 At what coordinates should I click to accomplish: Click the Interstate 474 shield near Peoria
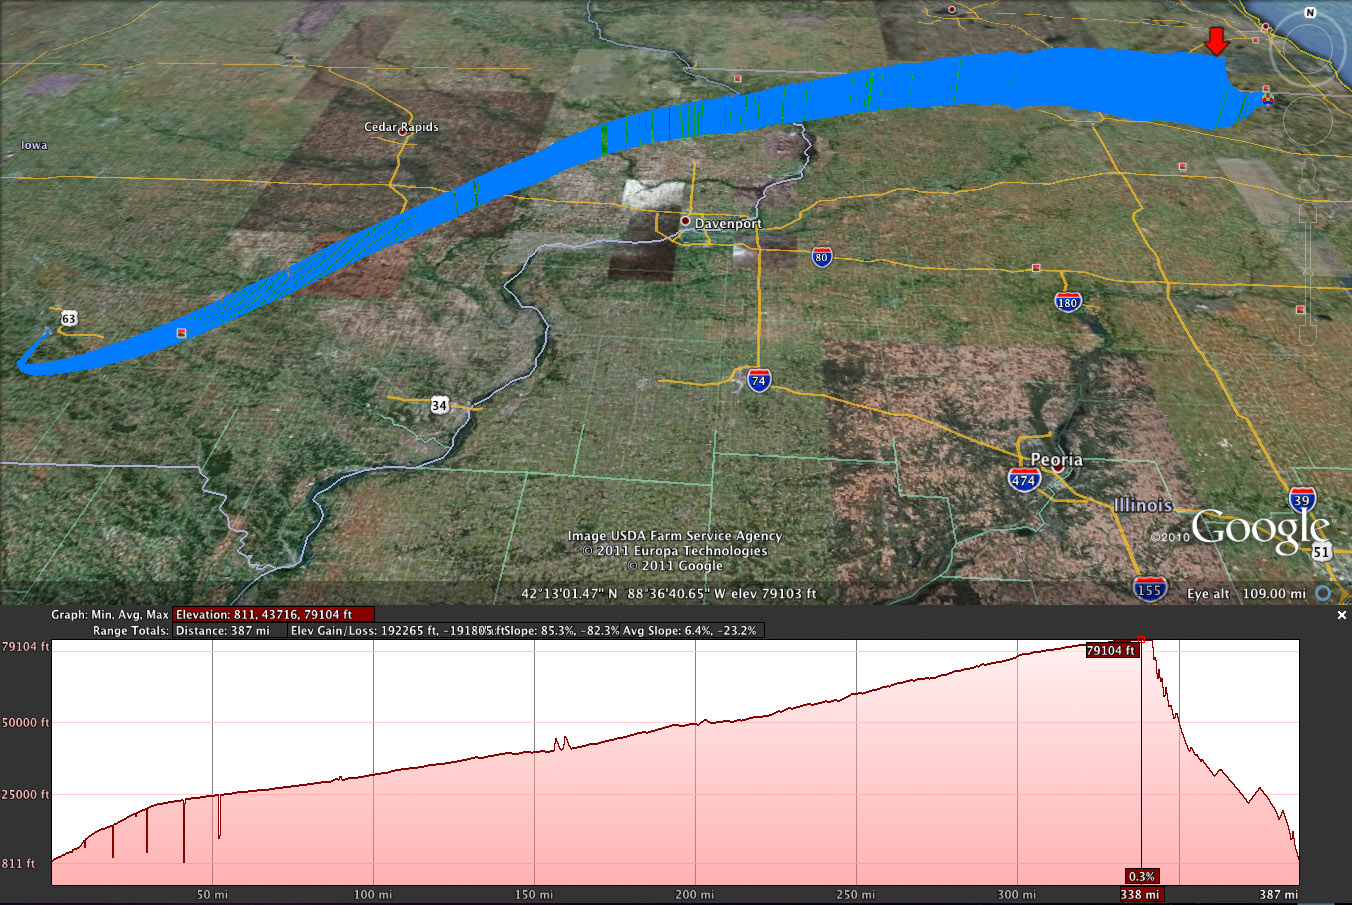point(1023,480)
